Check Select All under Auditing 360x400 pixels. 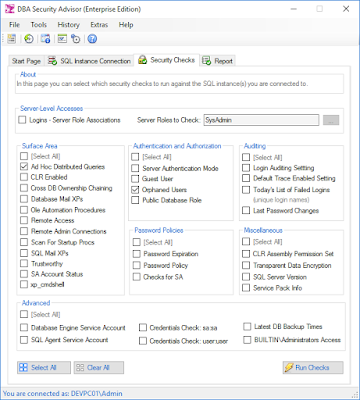(246, 157)
